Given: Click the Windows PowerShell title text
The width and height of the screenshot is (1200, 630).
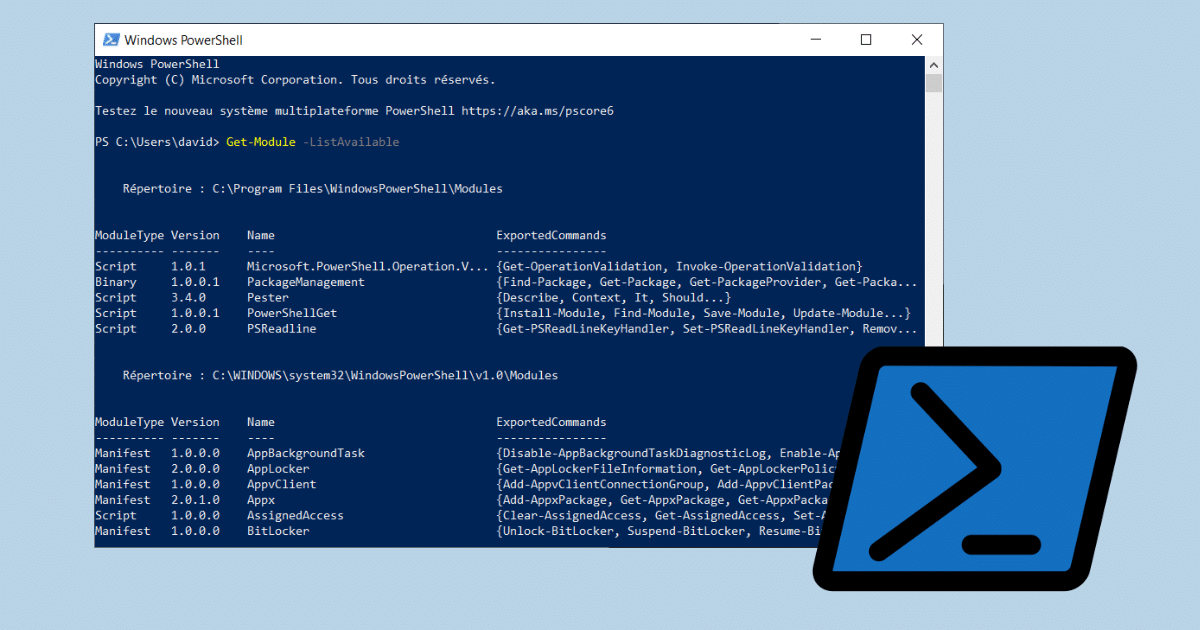Looking at the screenshot, I should coord(183,40).
